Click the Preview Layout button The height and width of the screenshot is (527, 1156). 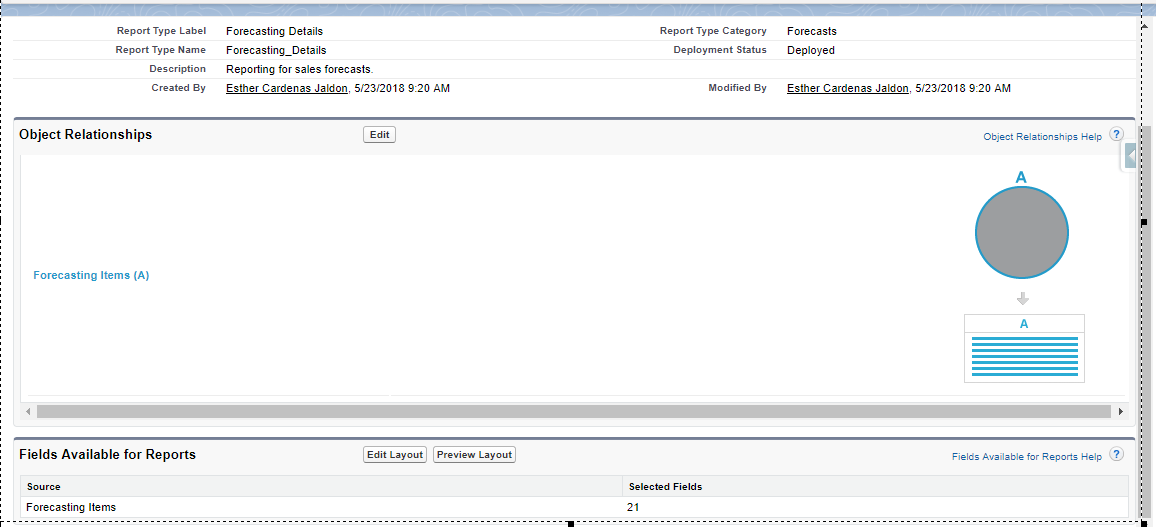coord(474,455)
